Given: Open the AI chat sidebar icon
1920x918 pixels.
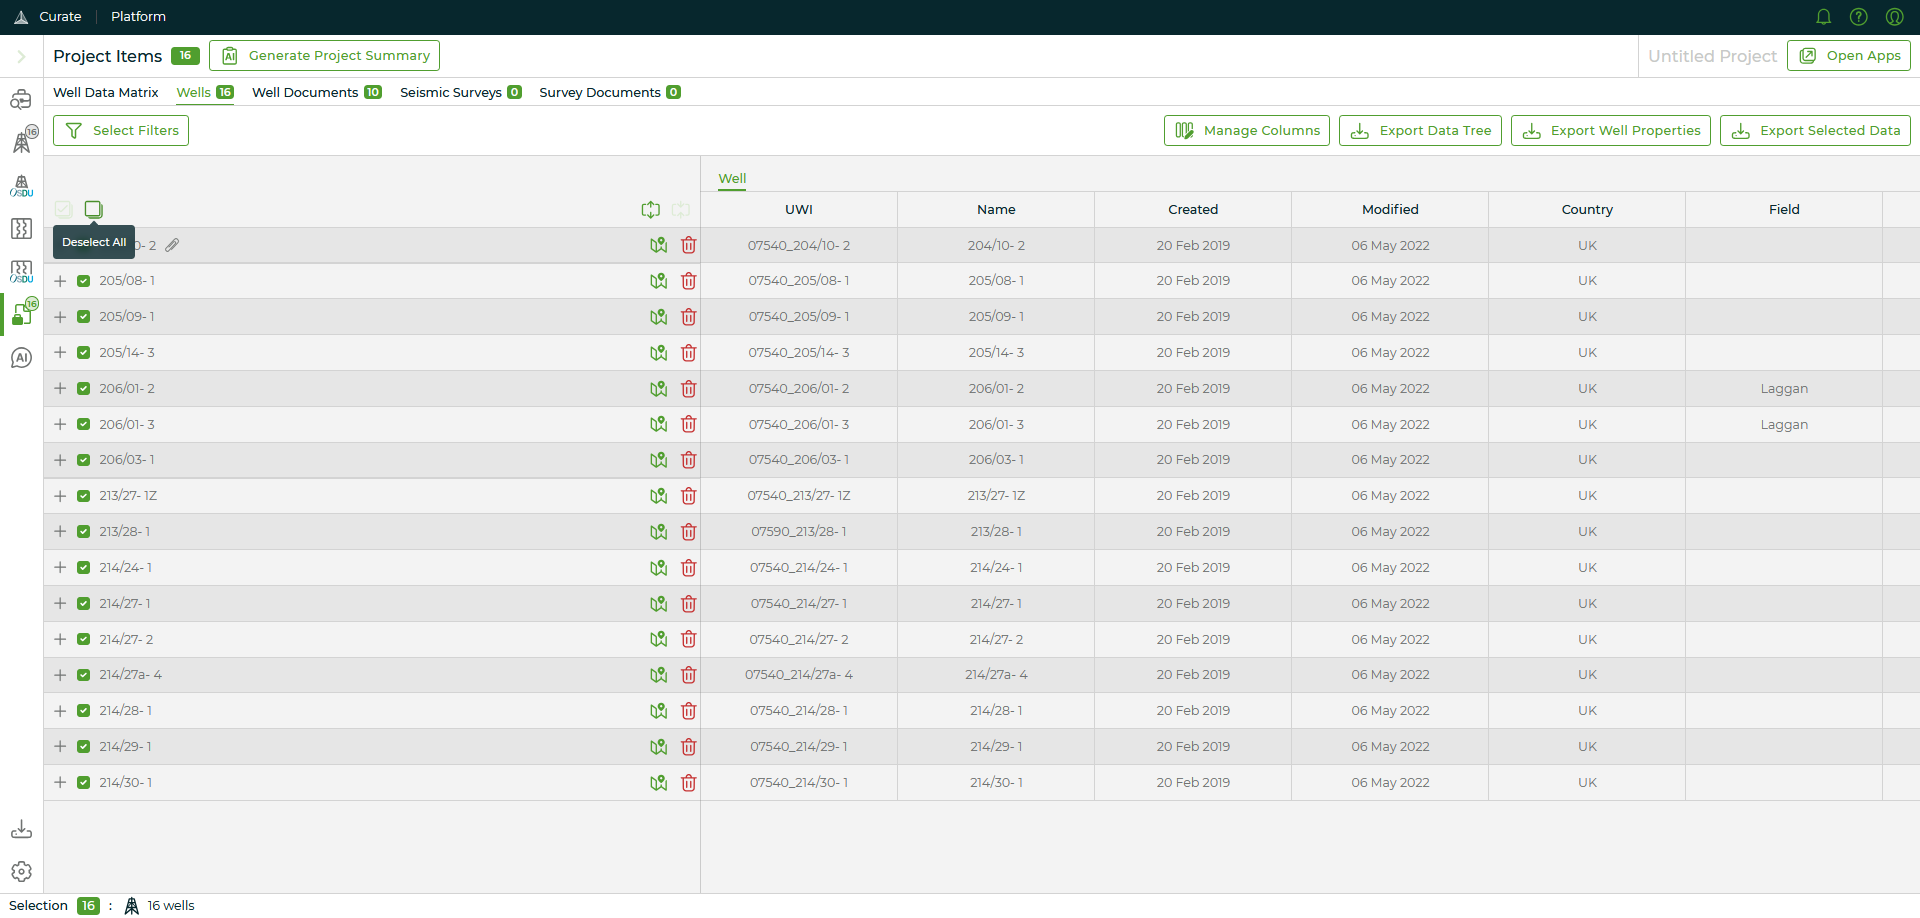Looking at the screenshot, I should (21, 358).
